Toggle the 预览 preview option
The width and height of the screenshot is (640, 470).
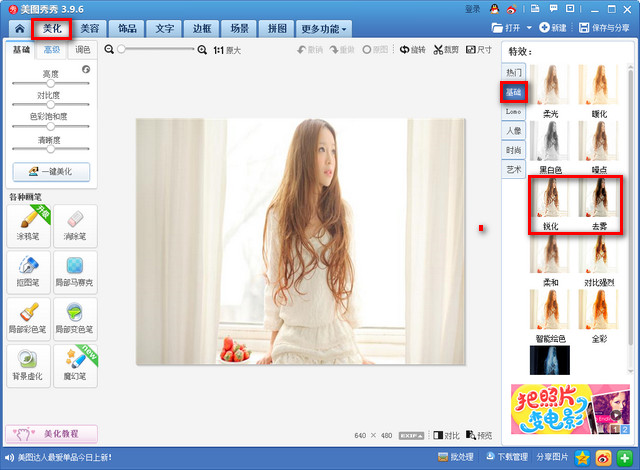pyautogui.click(x=479, y=435)
